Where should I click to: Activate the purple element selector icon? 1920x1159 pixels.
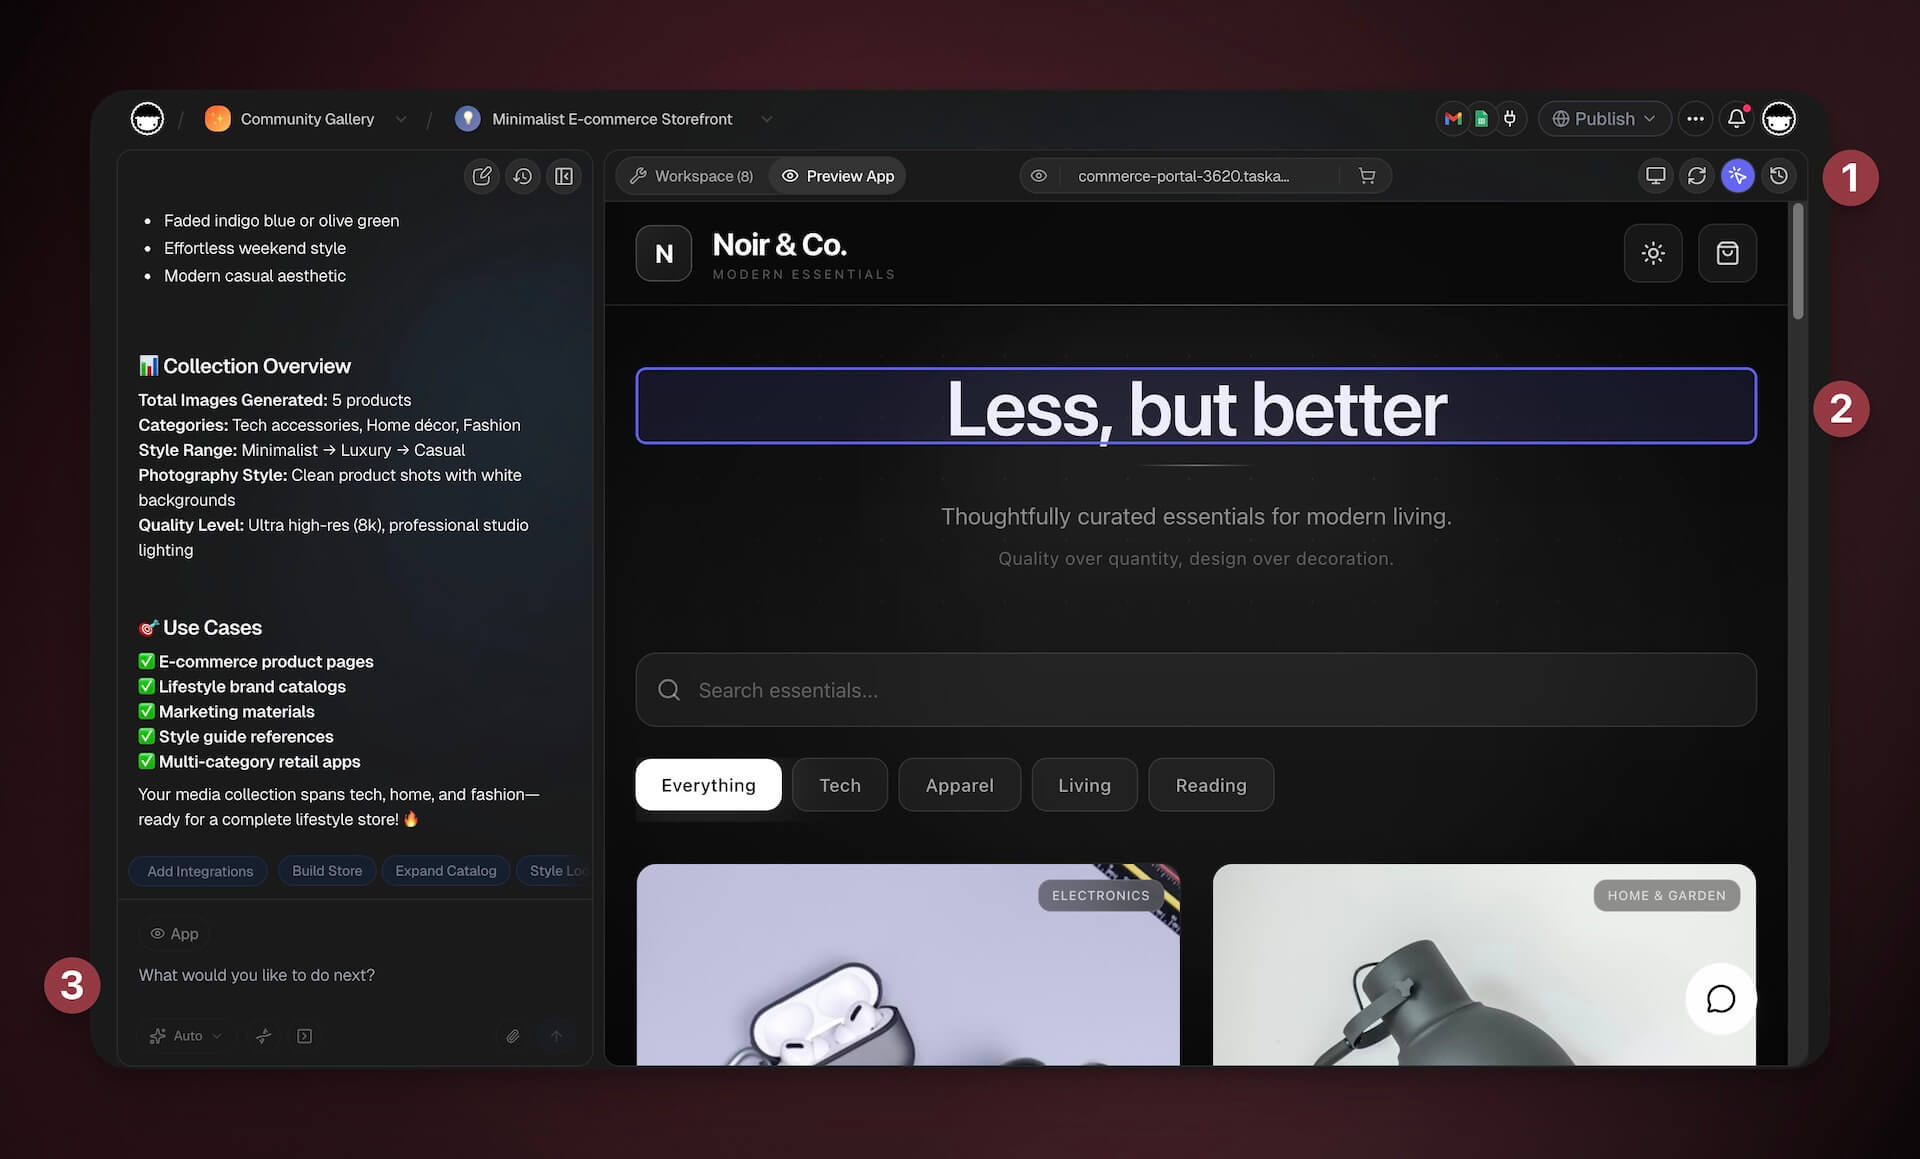coord(1738,176)
